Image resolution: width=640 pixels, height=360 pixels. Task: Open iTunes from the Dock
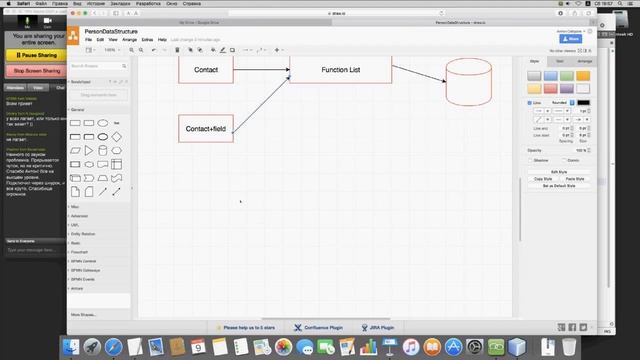tap(411, 347)
